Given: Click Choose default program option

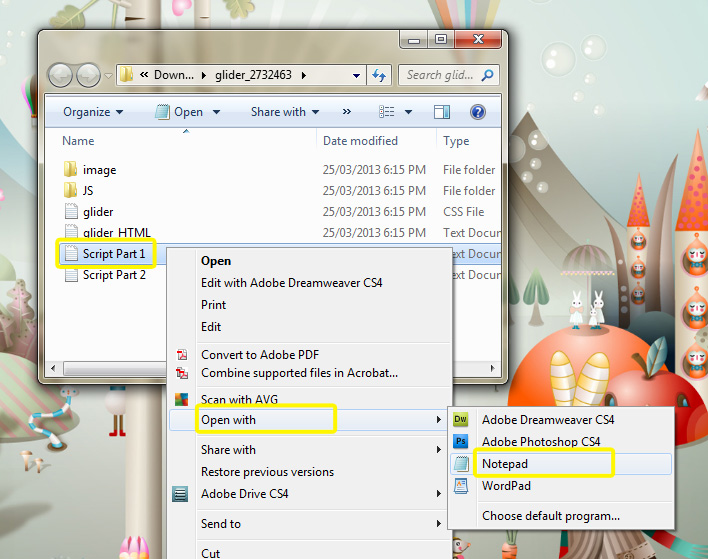Looking at the screenshot, I should (550, 516).
